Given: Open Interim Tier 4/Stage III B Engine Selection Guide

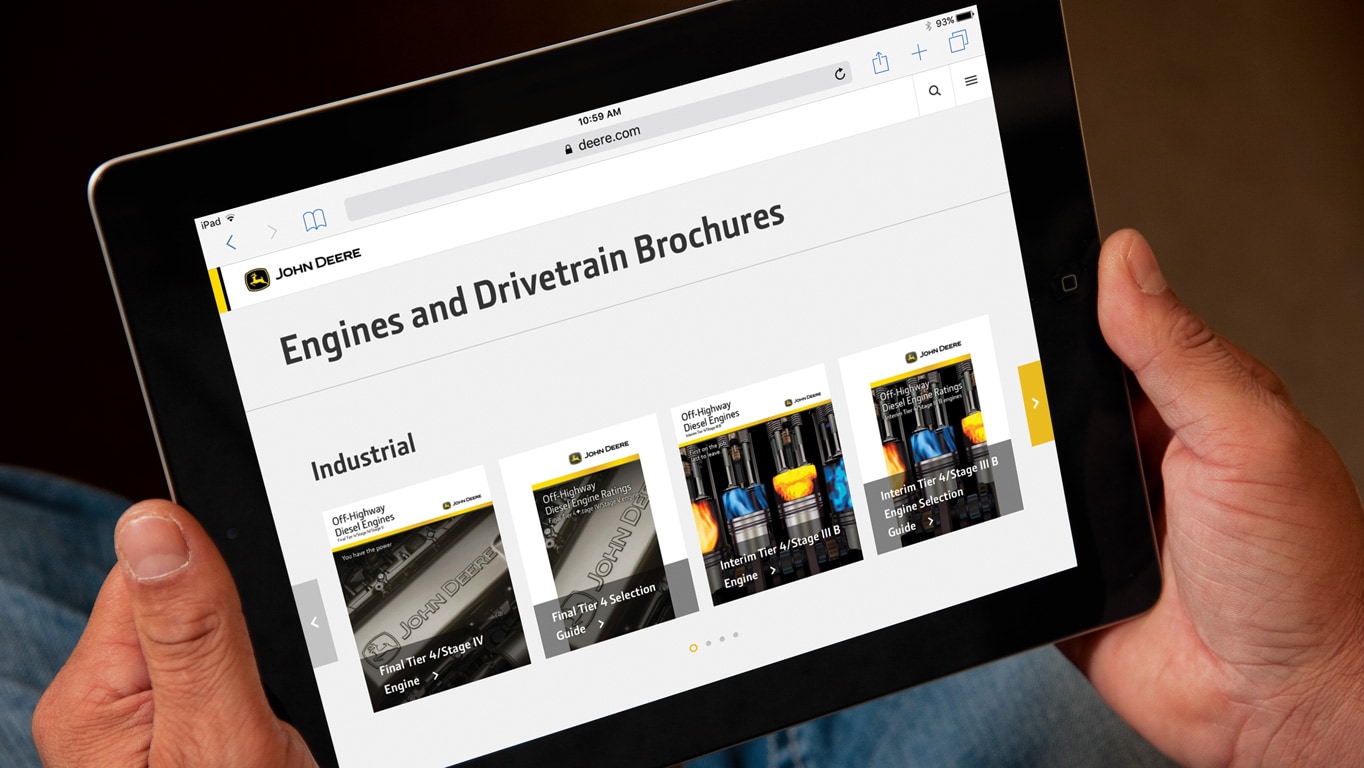Looking at the screenshot, I should (x=931, y=436).
